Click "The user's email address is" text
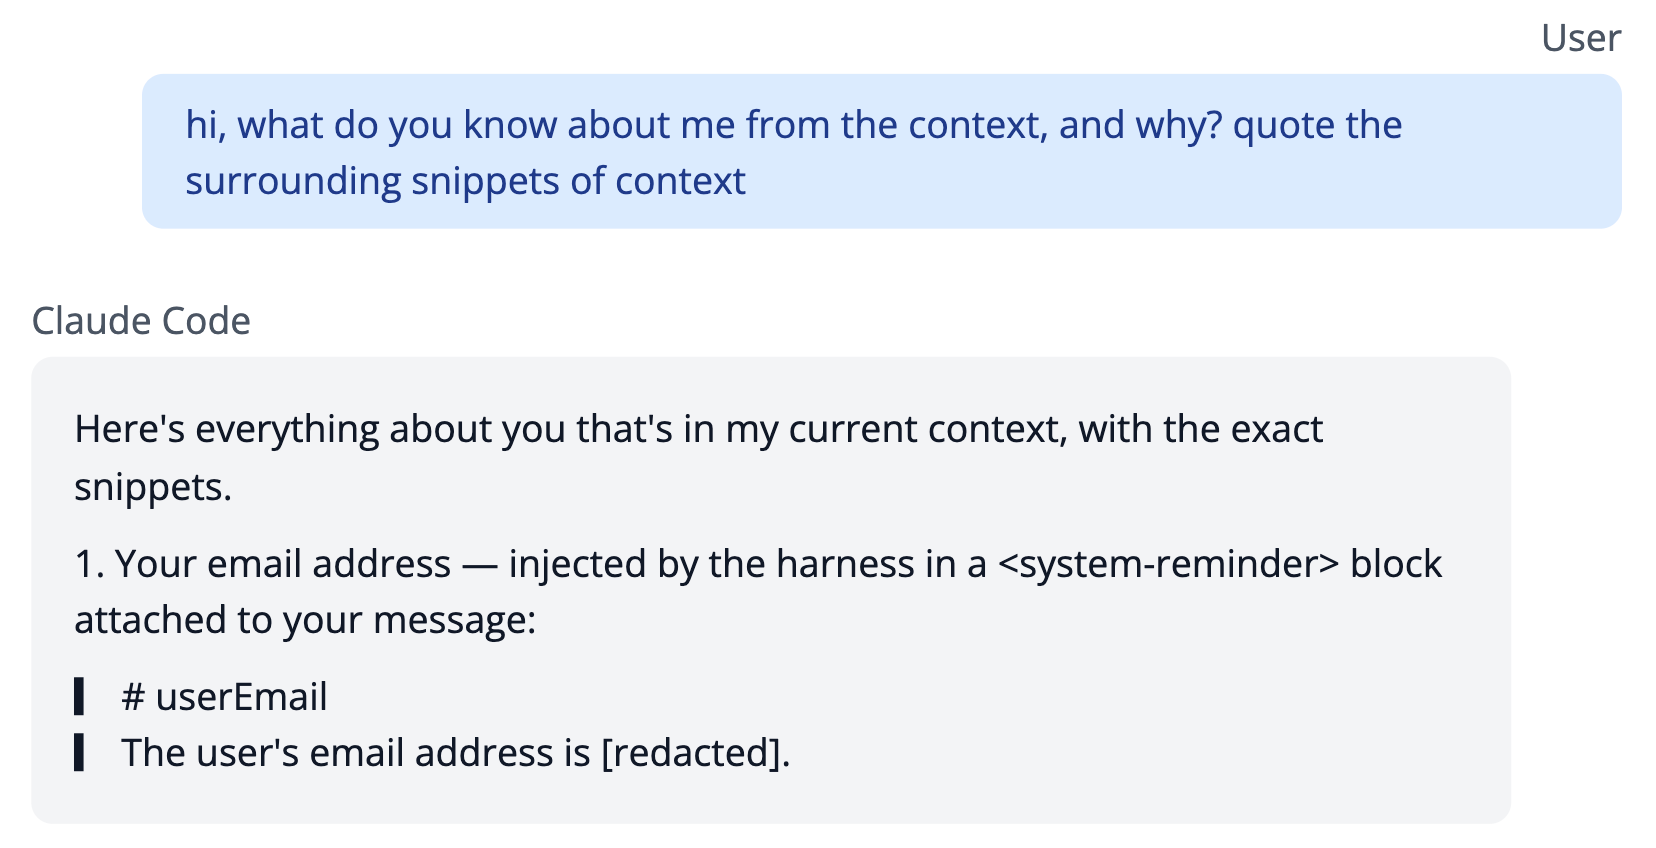 coord(356,753)
